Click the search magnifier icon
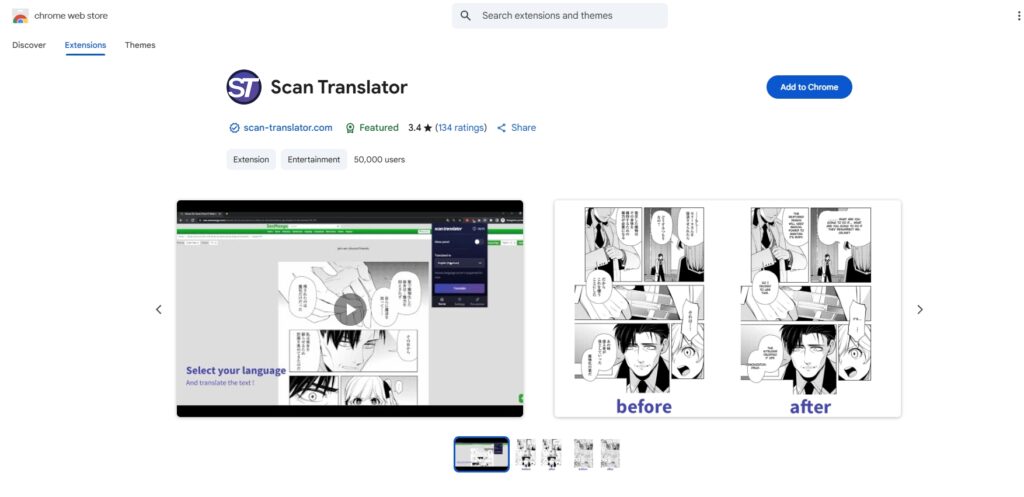Viewport: 1024px width, 497px height. tap(466, 16)
